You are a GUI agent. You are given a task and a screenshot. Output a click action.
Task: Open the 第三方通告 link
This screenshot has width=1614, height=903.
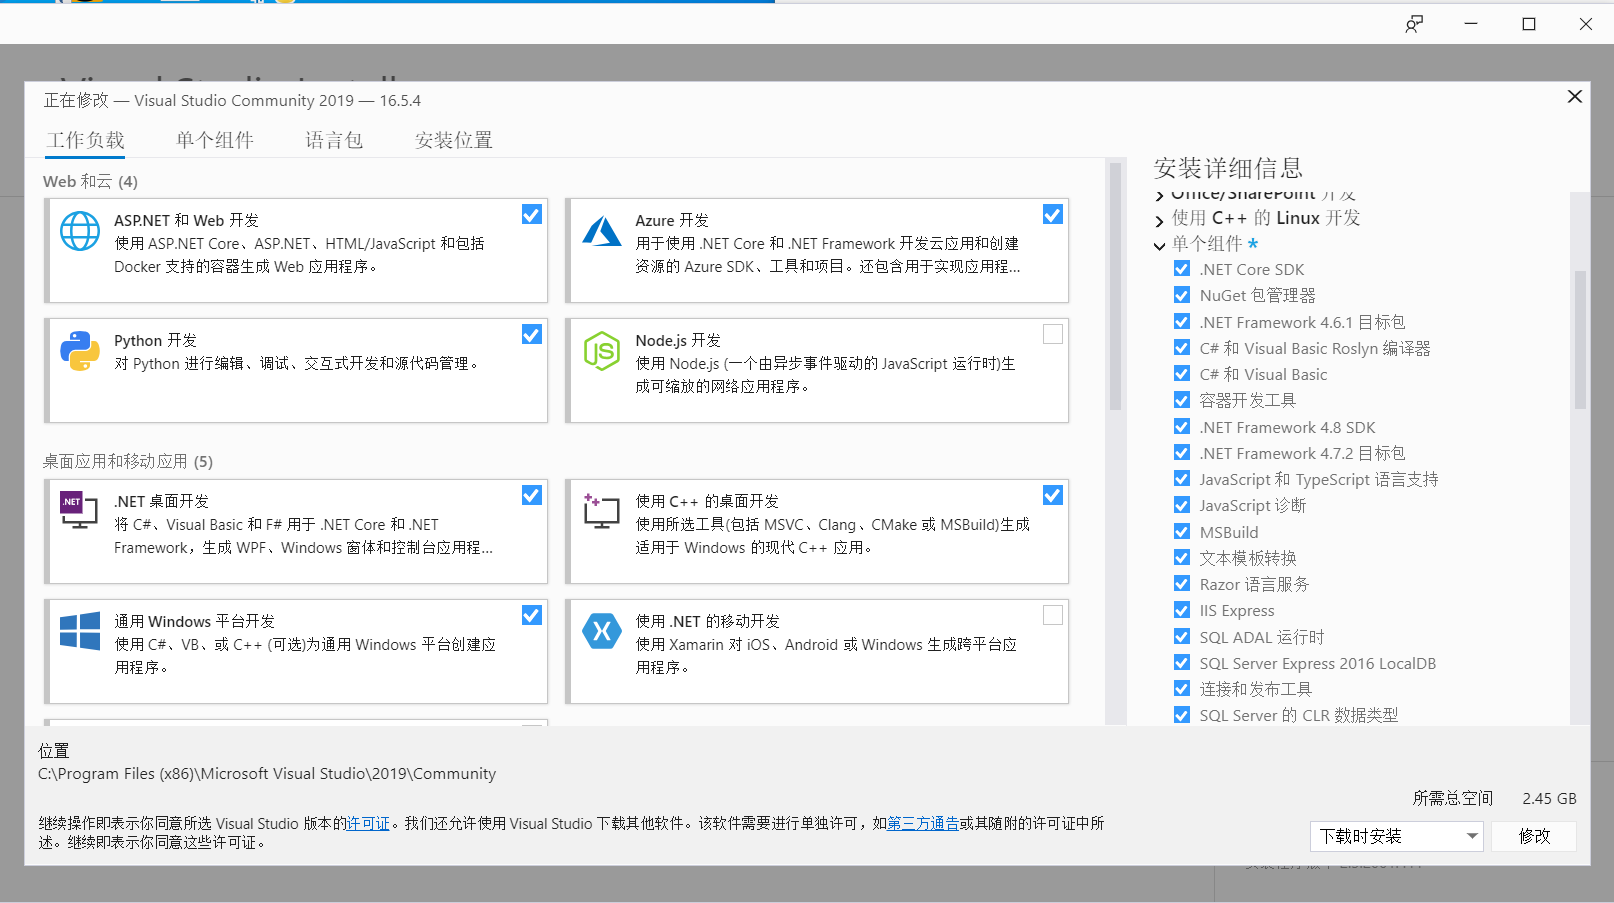tap(923, 823)
